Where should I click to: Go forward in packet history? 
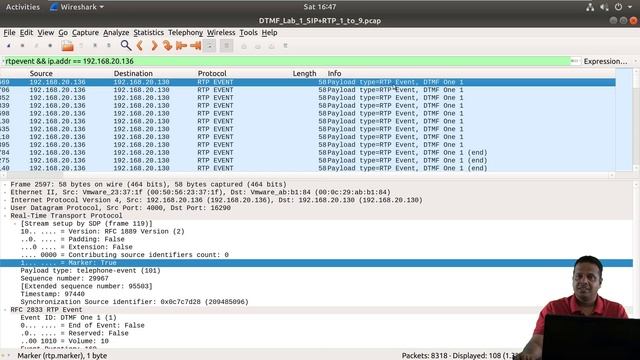[x=154, y=46]
